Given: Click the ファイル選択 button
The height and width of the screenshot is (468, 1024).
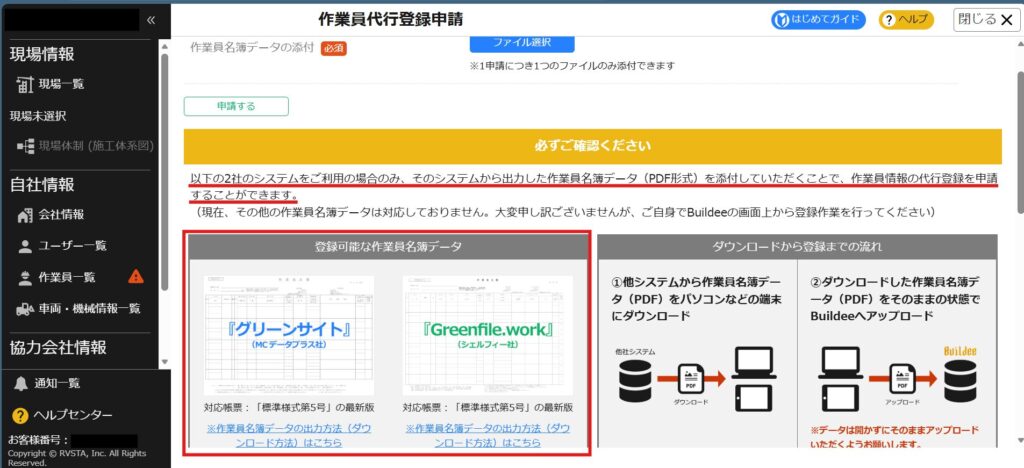Looking at the screenshot, I should [x=522, y=43].
